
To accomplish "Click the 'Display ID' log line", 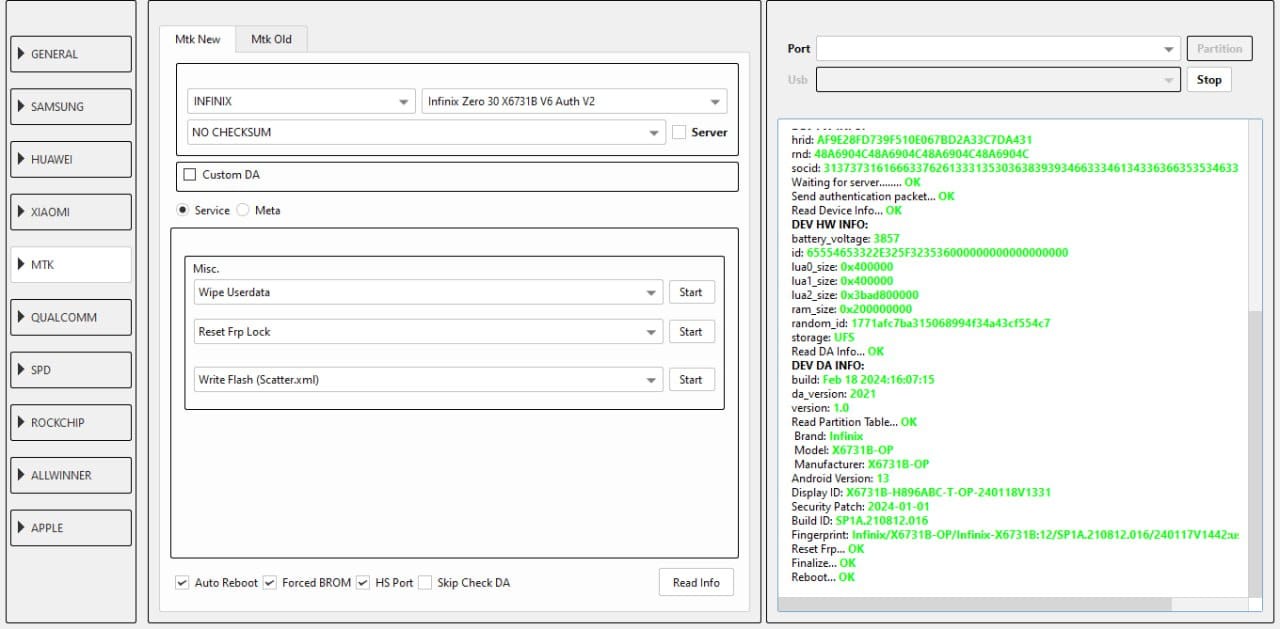I will pos(921,493).
